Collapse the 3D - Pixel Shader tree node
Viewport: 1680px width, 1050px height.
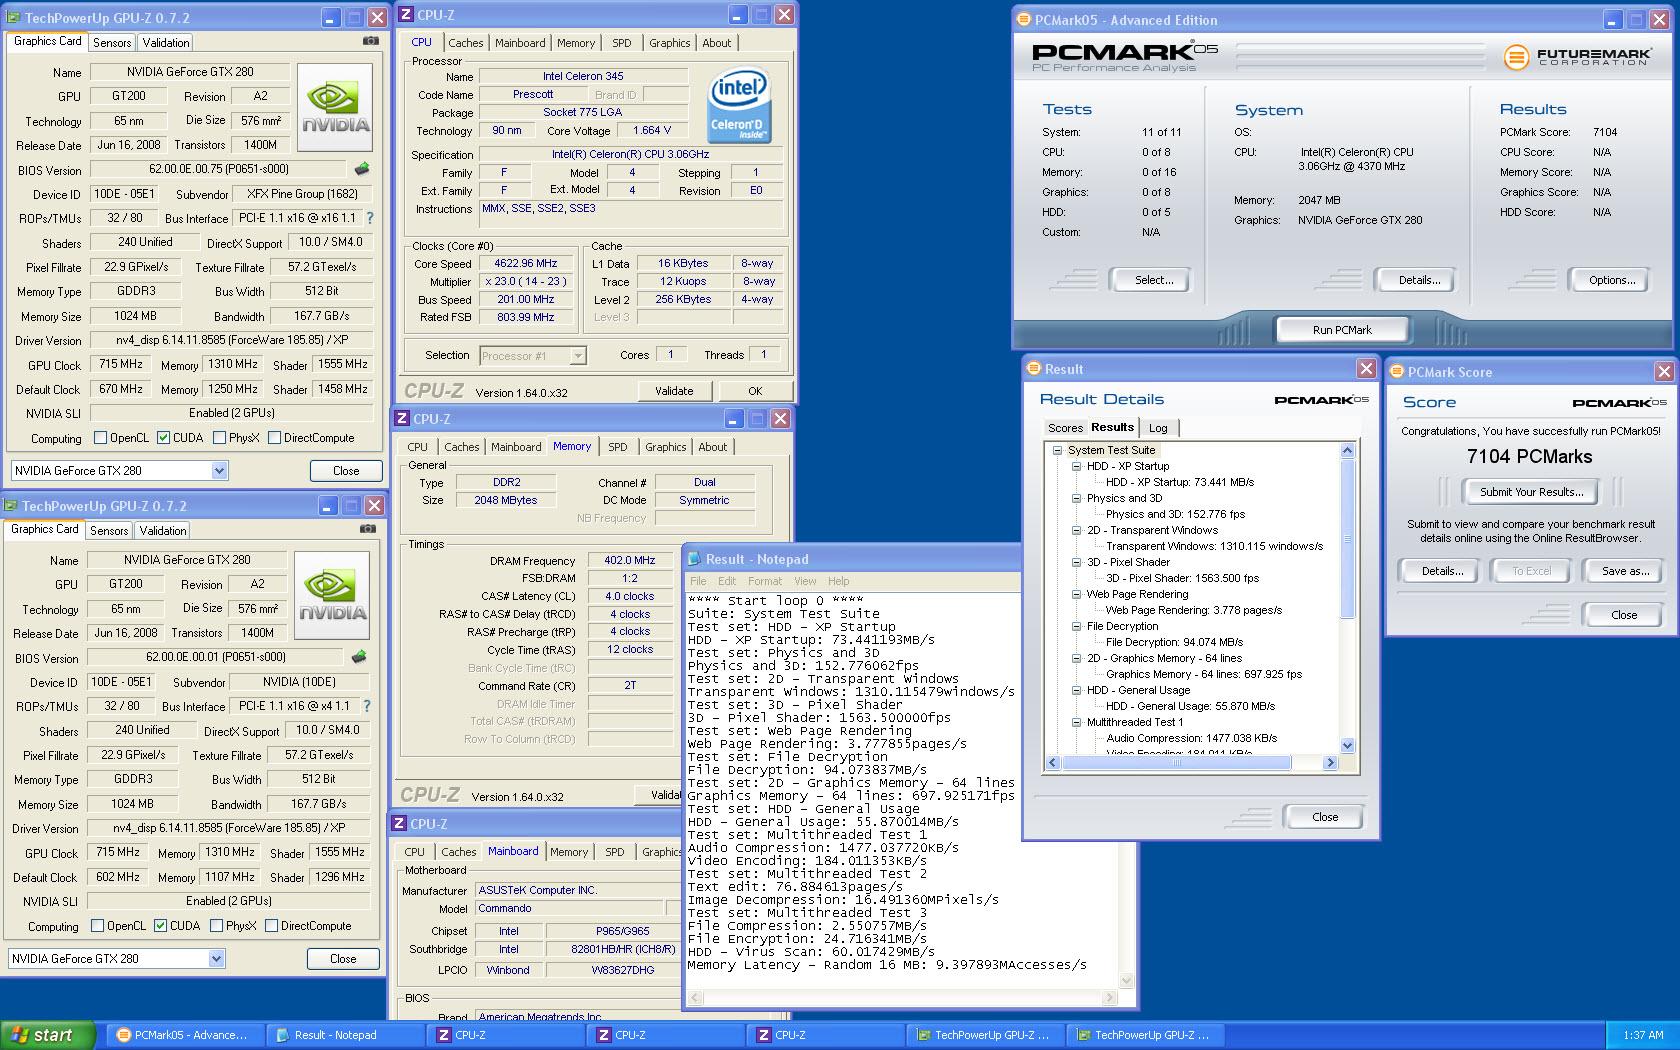click(1077, 562)
